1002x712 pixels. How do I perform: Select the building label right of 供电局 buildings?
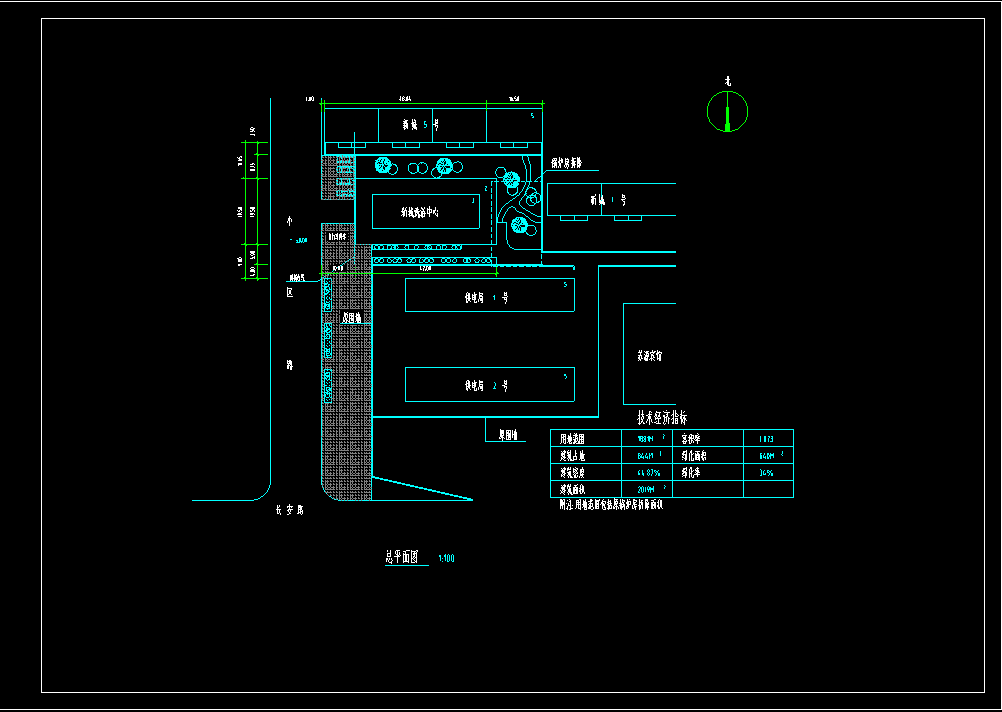click(648, 355)
